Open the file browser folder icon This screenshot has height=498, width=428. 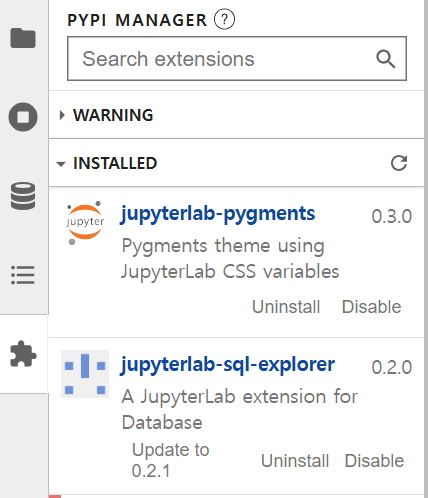[23, 38]
